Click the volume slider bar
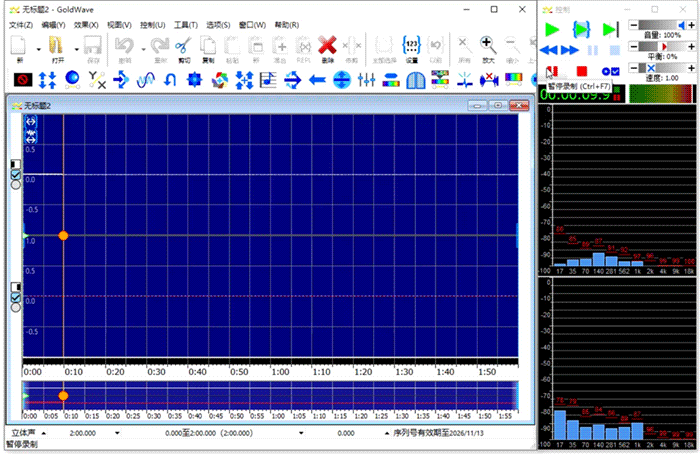700x454 pixels. pos(662,25)
